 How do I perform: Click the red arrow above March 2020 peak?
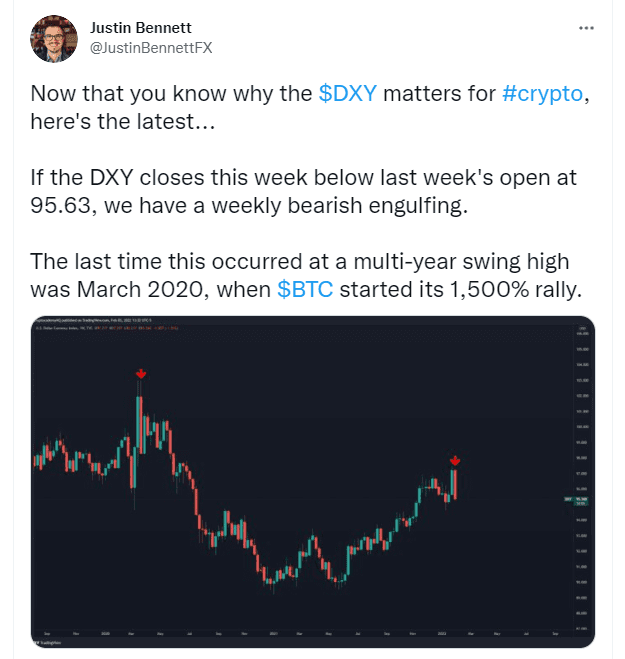[141, 374]
